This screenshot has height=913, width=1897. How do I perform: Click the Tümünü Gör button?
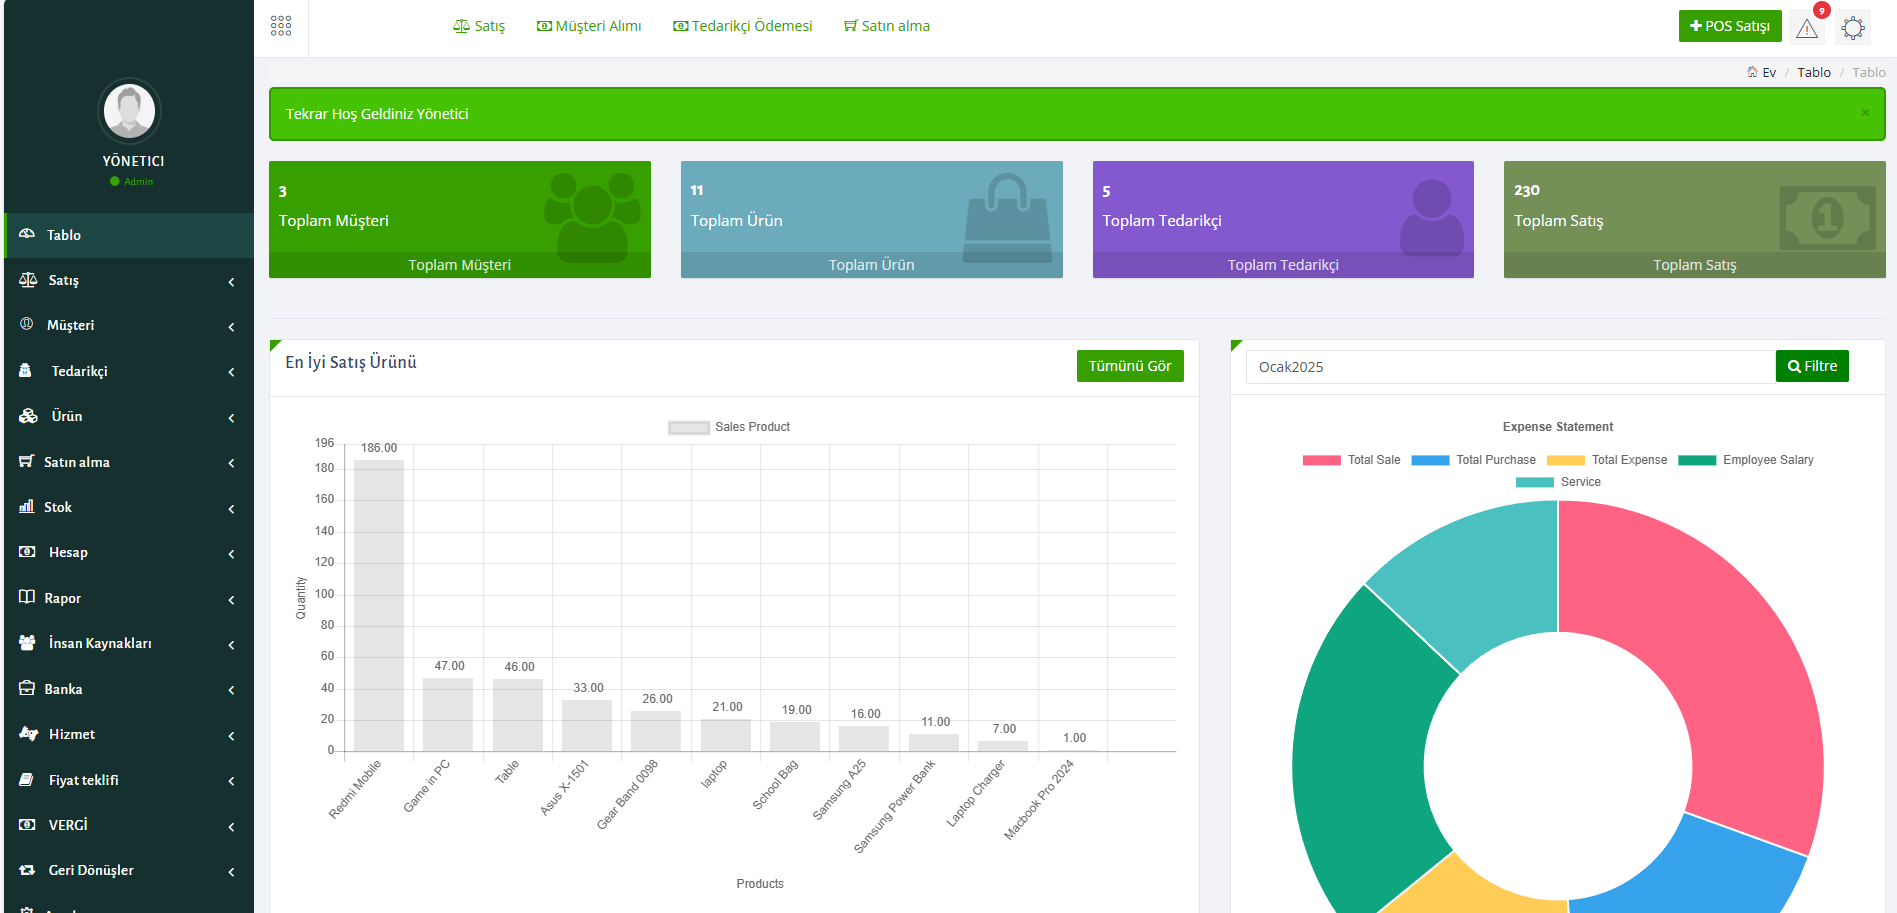(x=1129, y=366)
